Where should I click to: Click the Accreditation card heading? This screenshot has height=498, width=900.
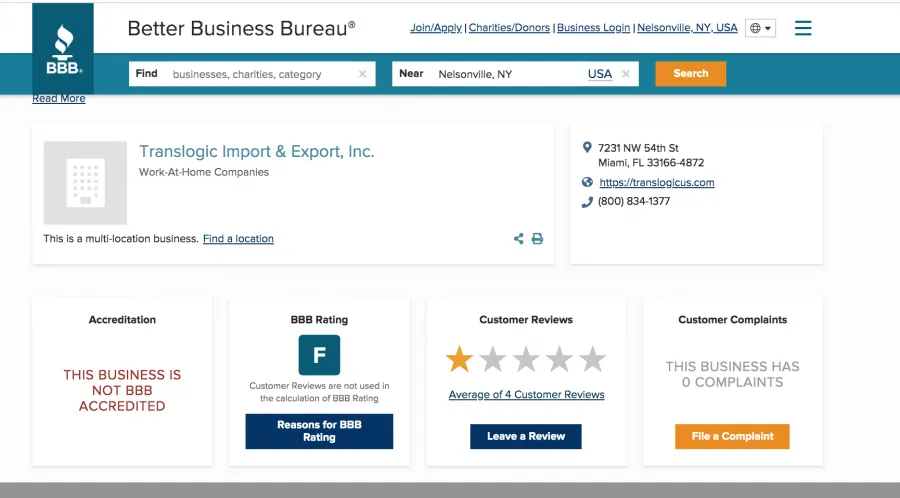click(x=122, y=320)
